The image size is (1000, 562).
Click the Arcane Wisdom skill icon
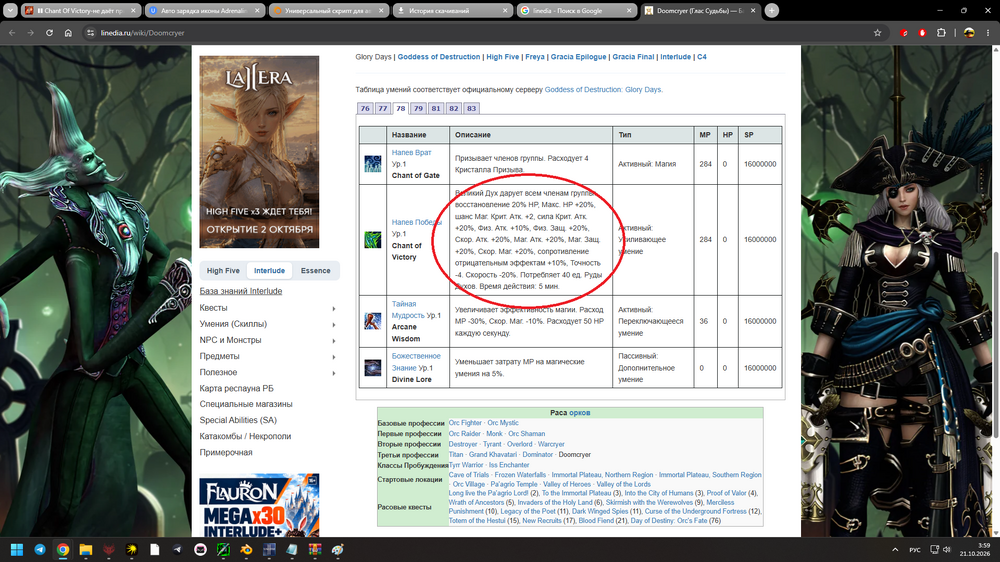point(372,321)
